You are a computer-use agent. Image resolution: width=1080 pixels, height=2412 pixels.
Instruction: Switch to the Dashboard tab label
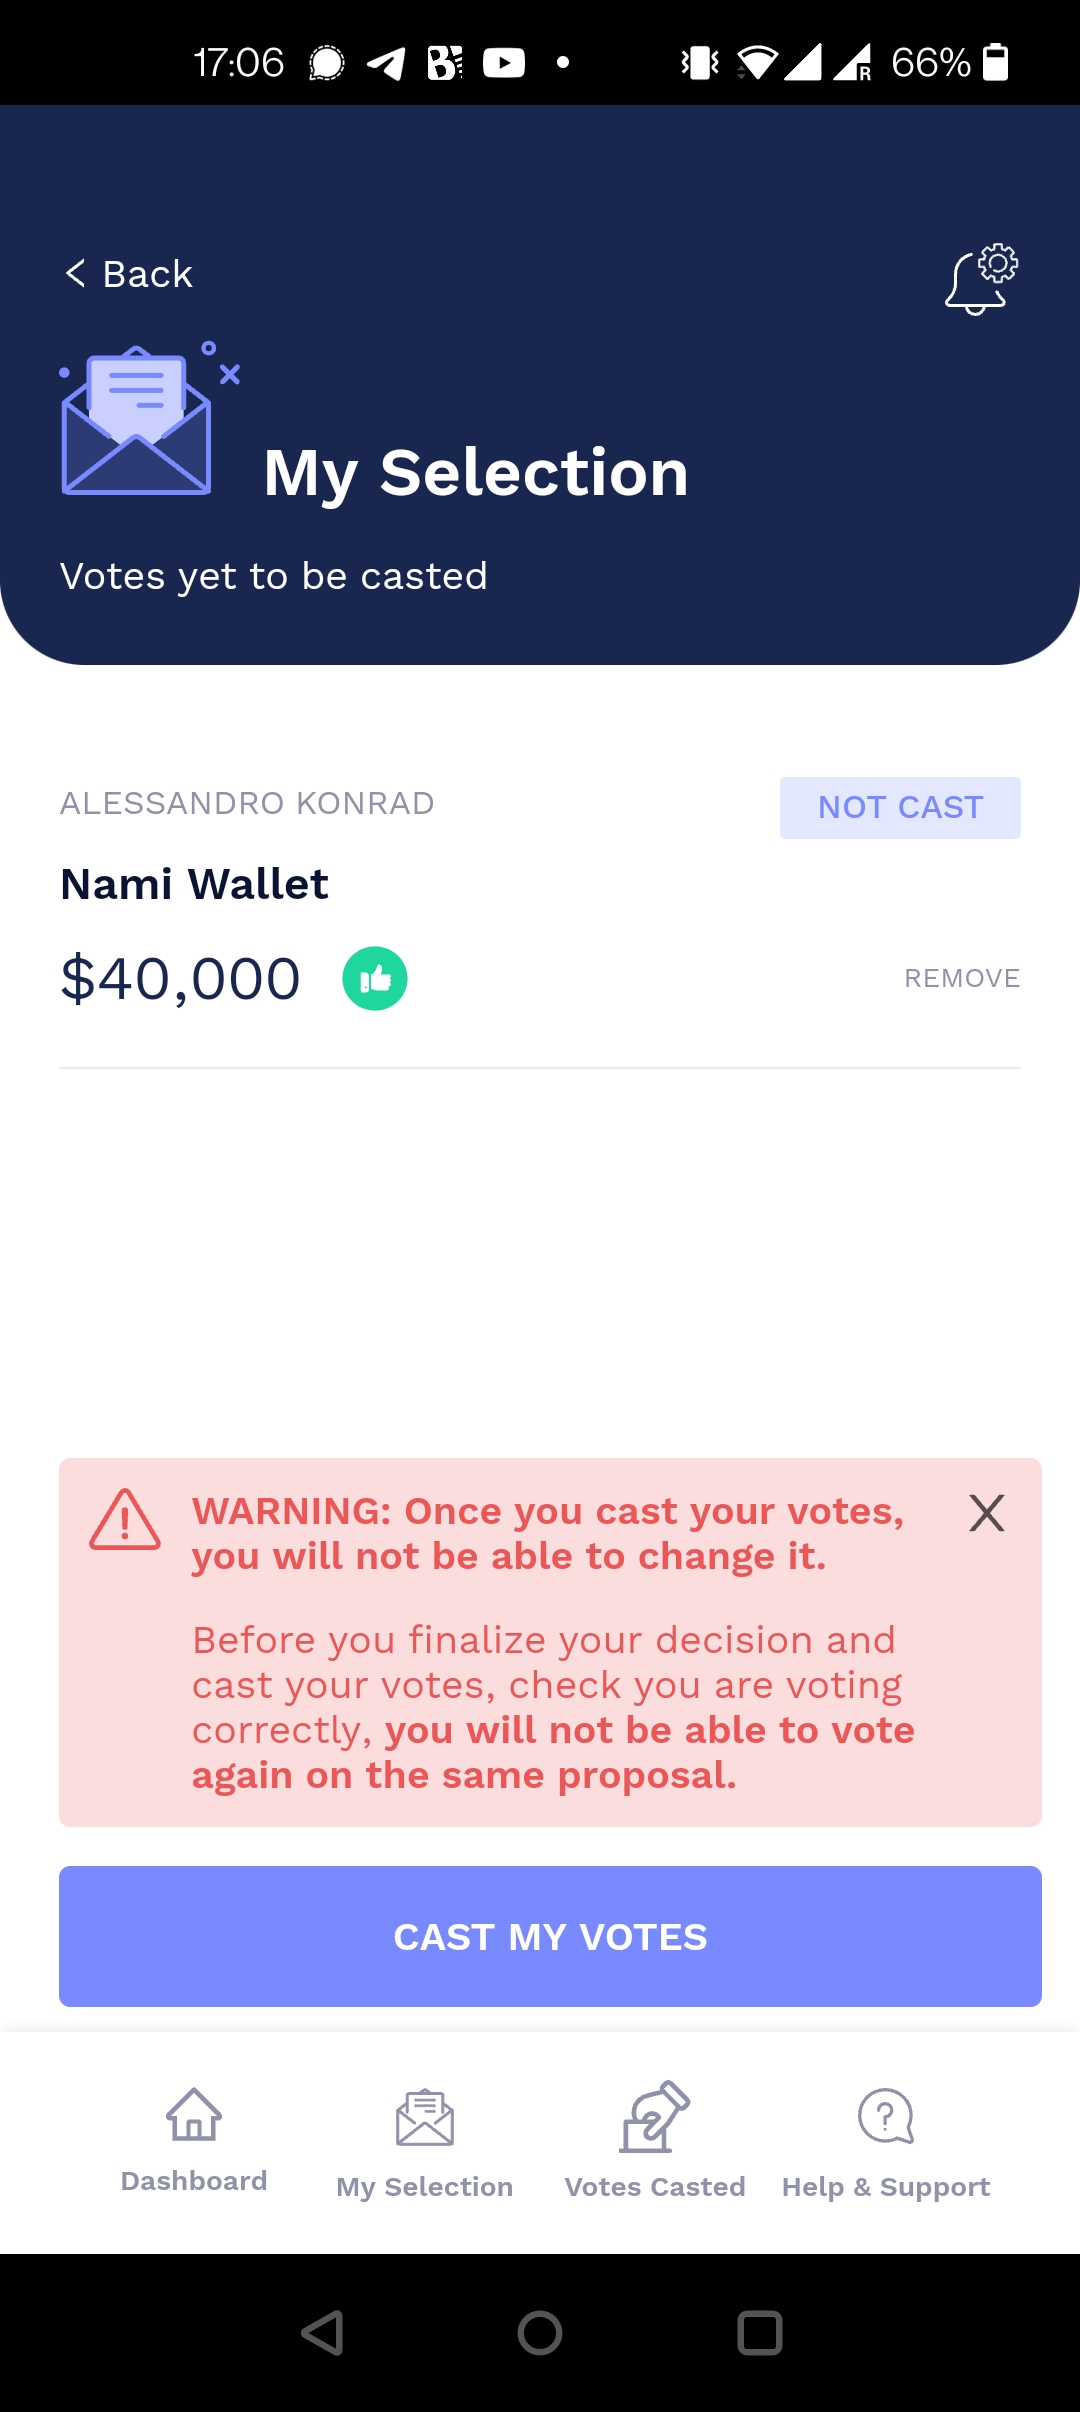pyautogui.click(x=194, y=2181)
